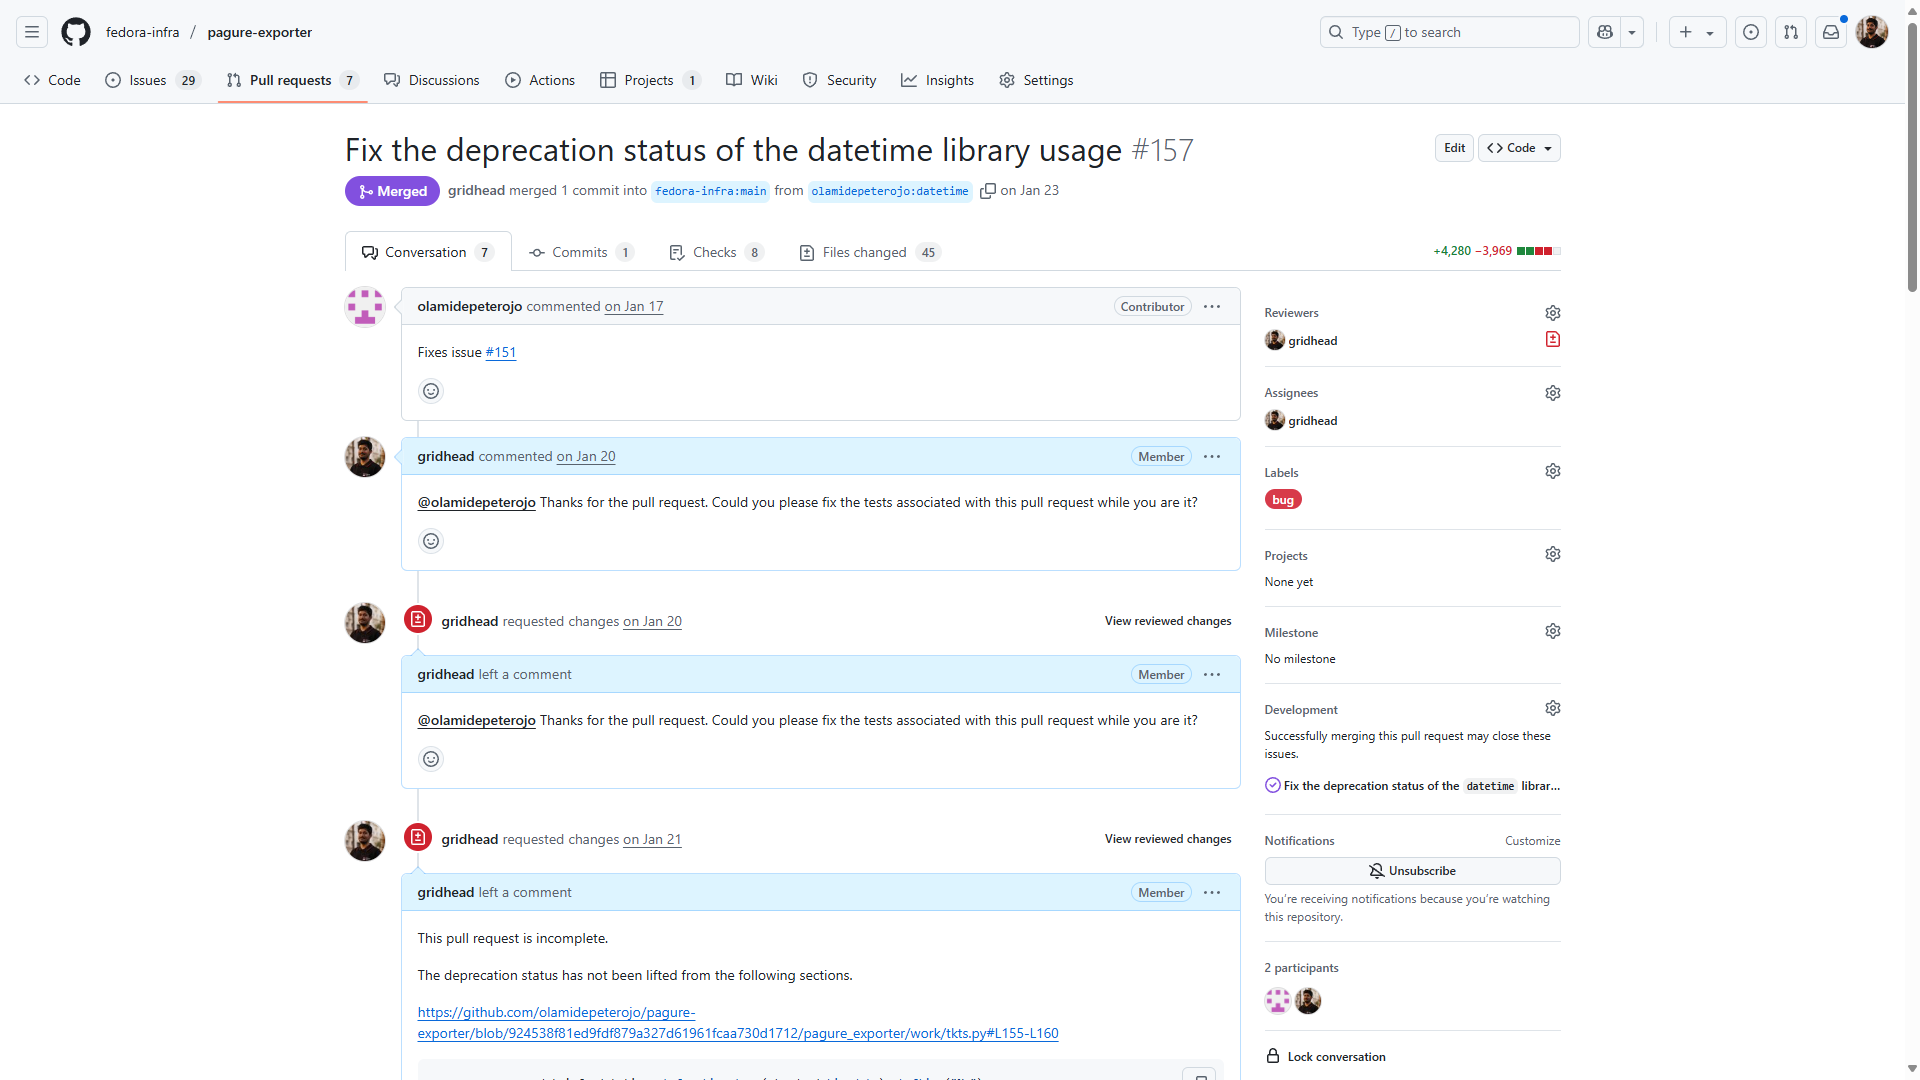Open Copilot chat icon in header
Viewport: 1920px width, 1080px height.
point(1605,32)
